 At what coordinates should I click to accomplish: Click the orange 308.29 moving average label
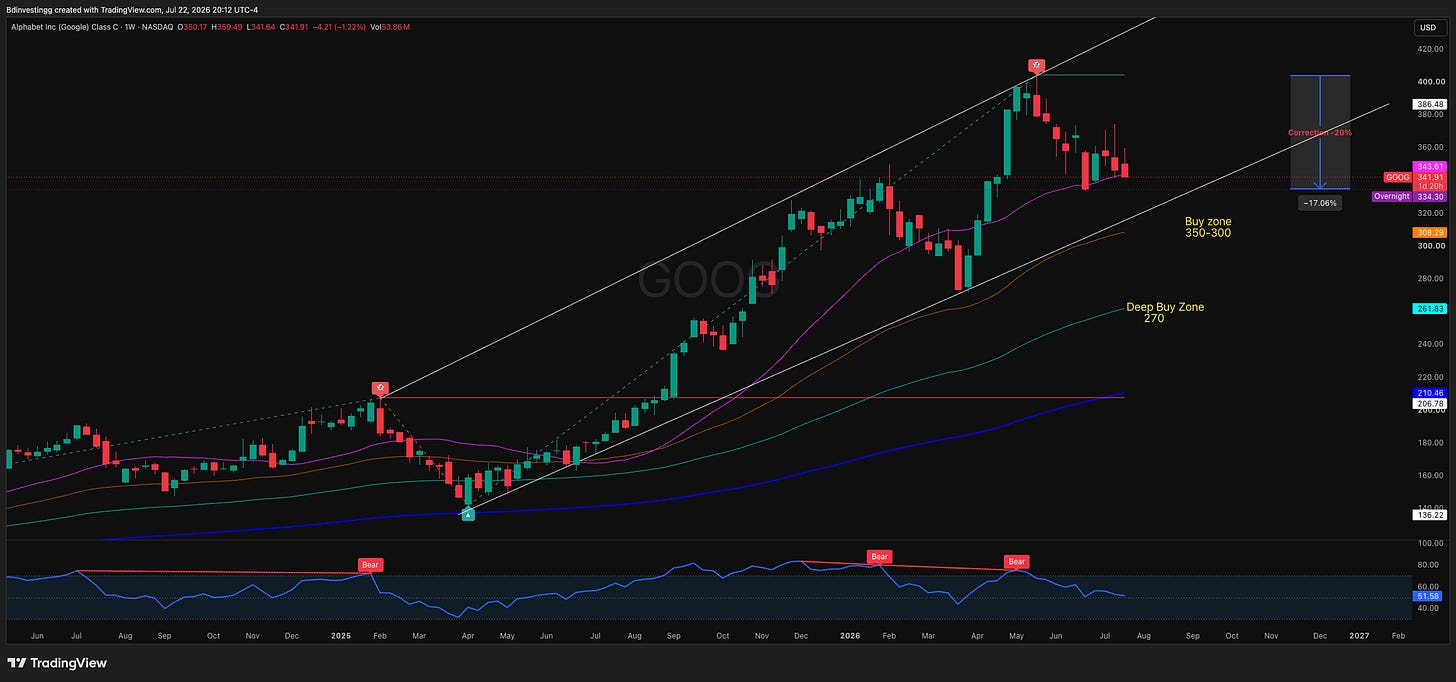(1431, 232)
